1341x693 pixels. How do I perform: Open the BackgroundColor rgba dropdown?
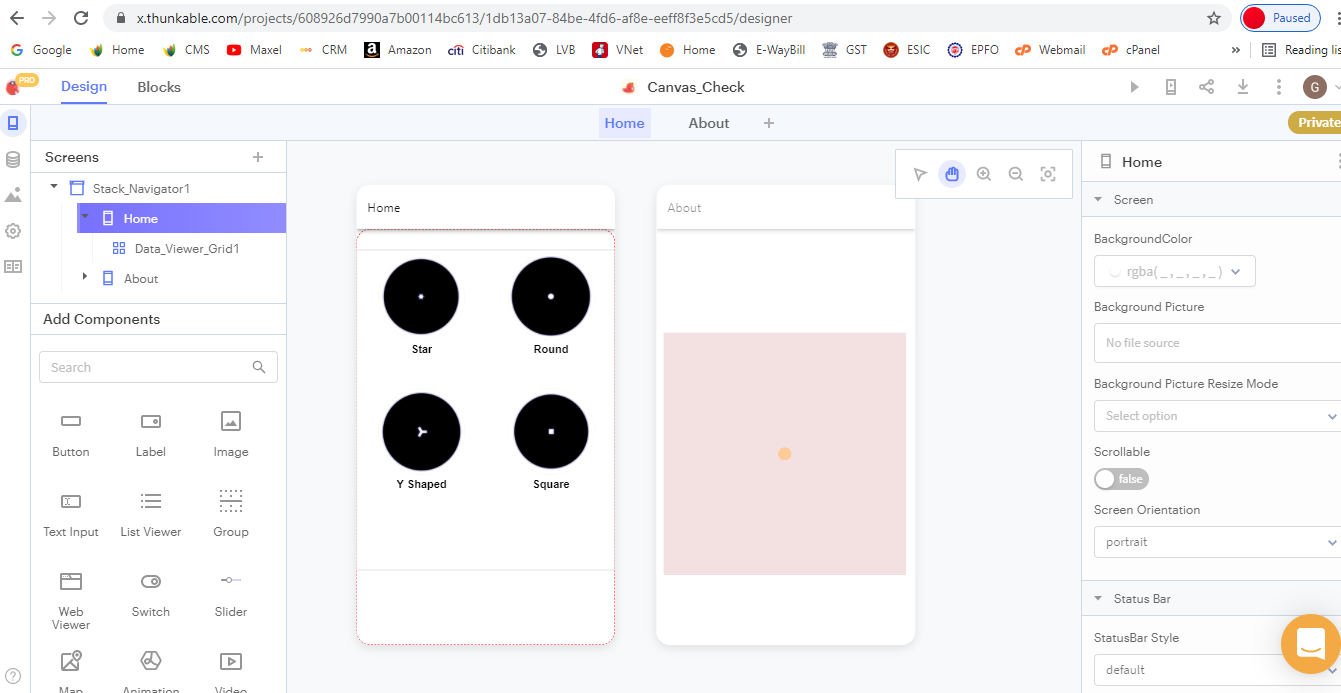click(x=1175, y=271)
